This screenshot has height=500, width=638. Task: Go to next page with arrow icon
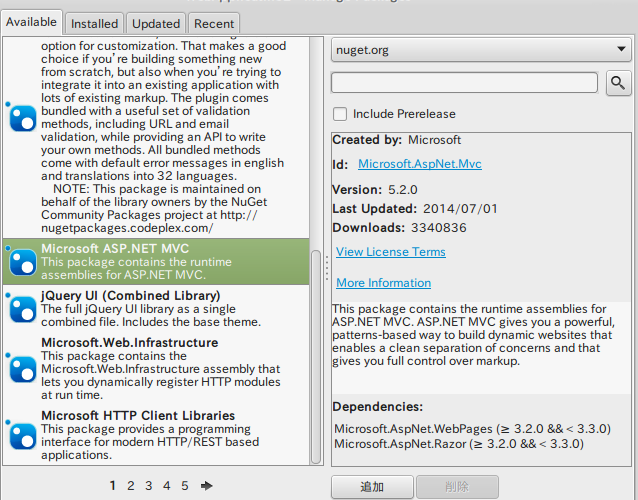pyautogui.click(x=207, y=486)
